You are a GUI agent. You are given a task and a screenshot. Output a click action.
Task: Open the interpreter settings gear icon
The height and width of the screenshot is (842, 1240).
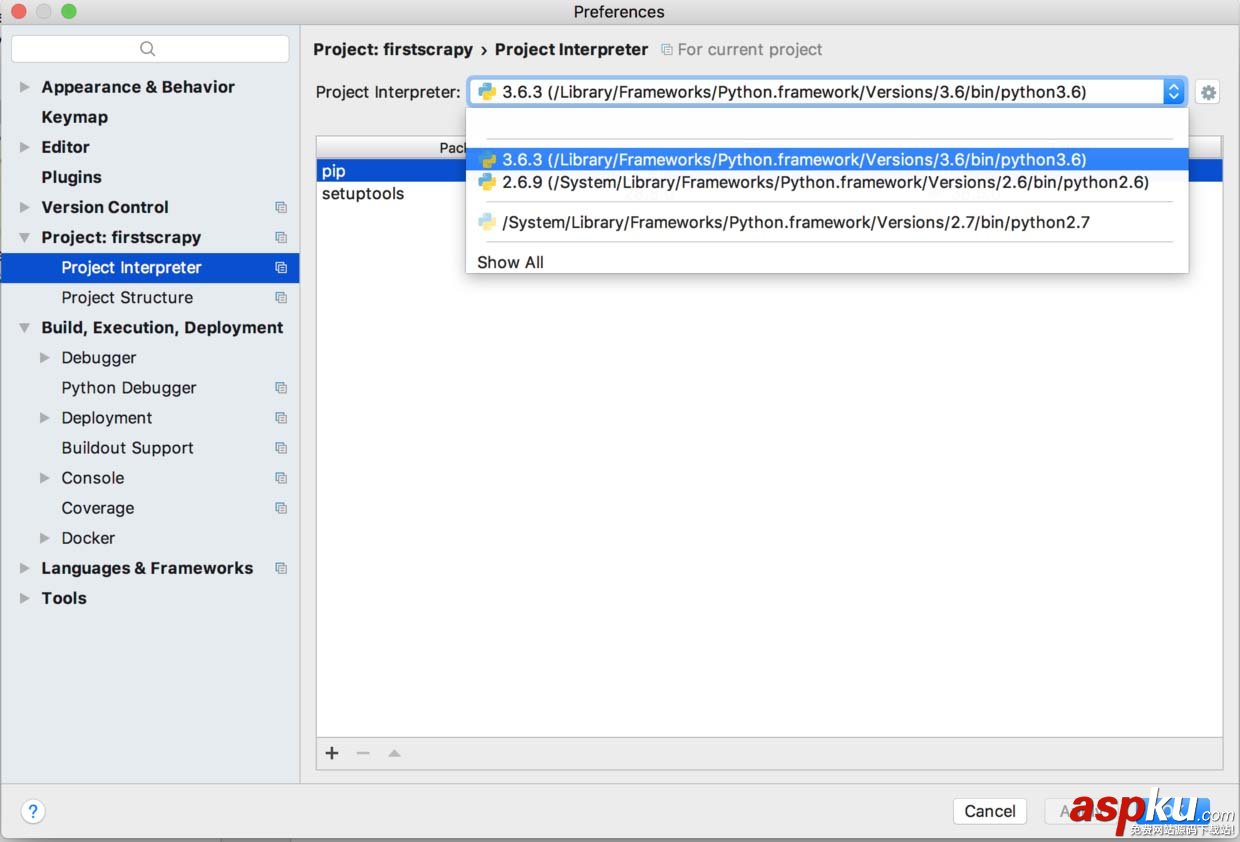(1208, 92)
